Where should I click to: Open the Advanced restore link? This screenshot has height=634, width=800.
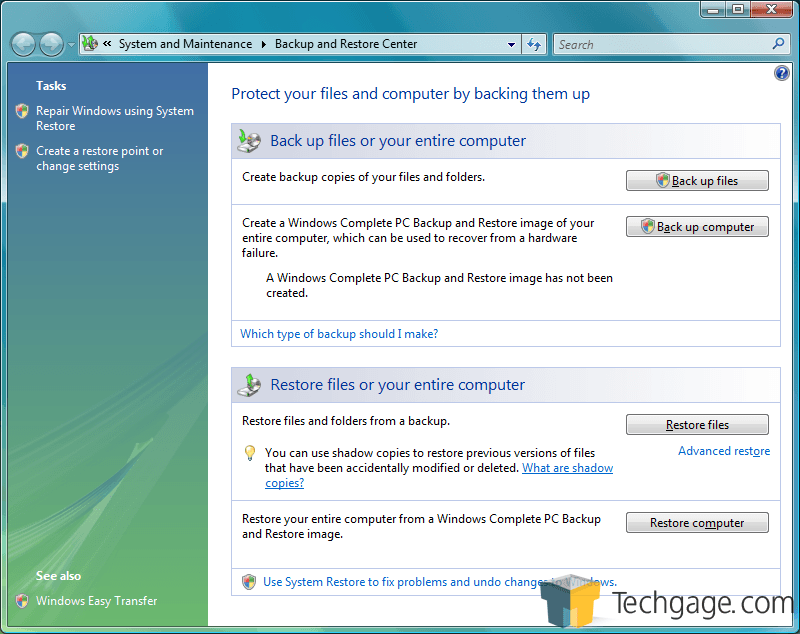point(723,451)
